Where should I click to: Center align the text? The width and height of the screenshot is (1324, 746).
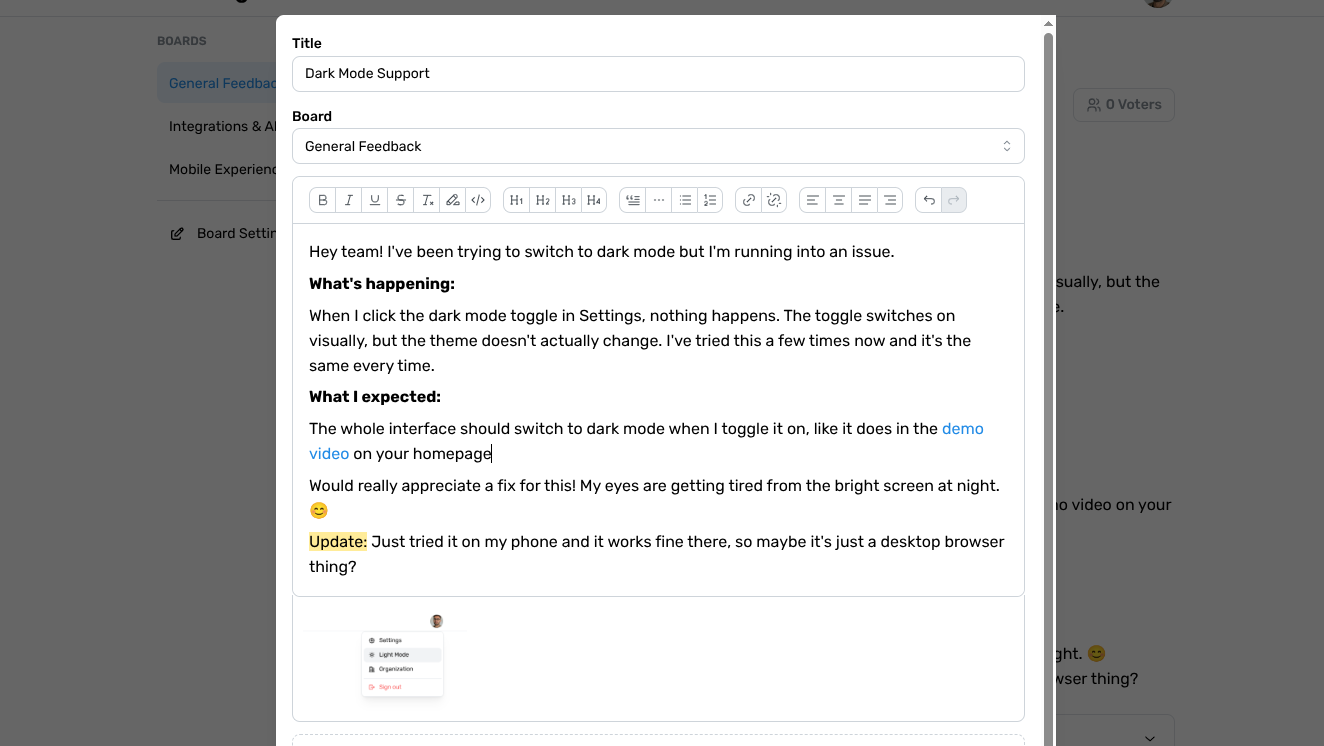coord(839,200)
